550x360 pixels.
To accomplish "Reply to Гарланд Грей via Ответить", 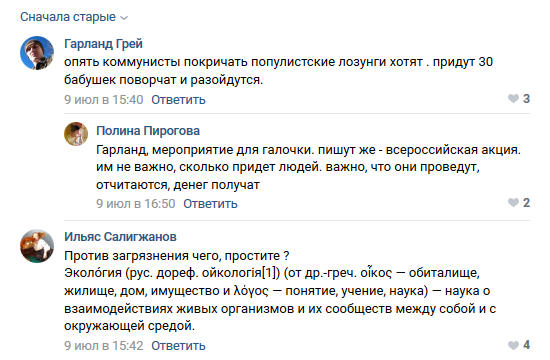I will point(178,100).
